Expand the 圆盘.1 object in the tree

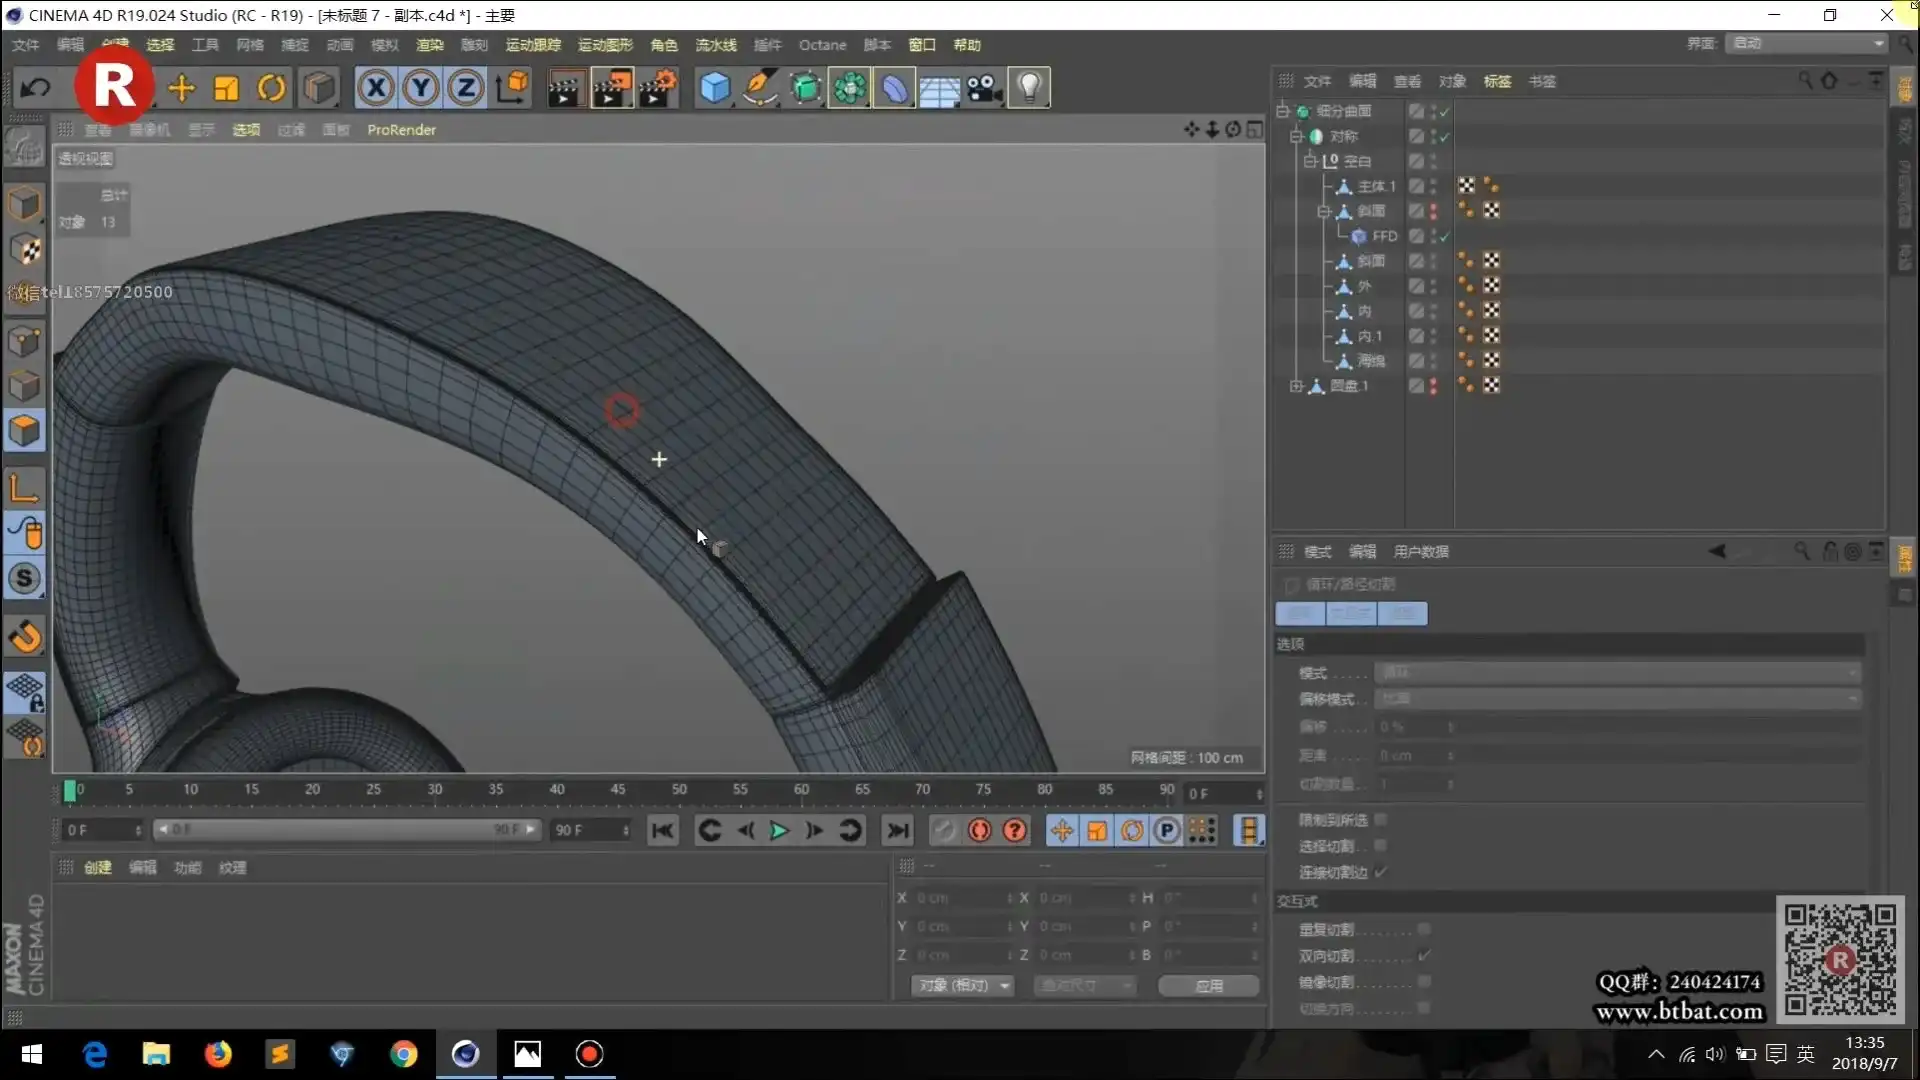(1294, 386)
